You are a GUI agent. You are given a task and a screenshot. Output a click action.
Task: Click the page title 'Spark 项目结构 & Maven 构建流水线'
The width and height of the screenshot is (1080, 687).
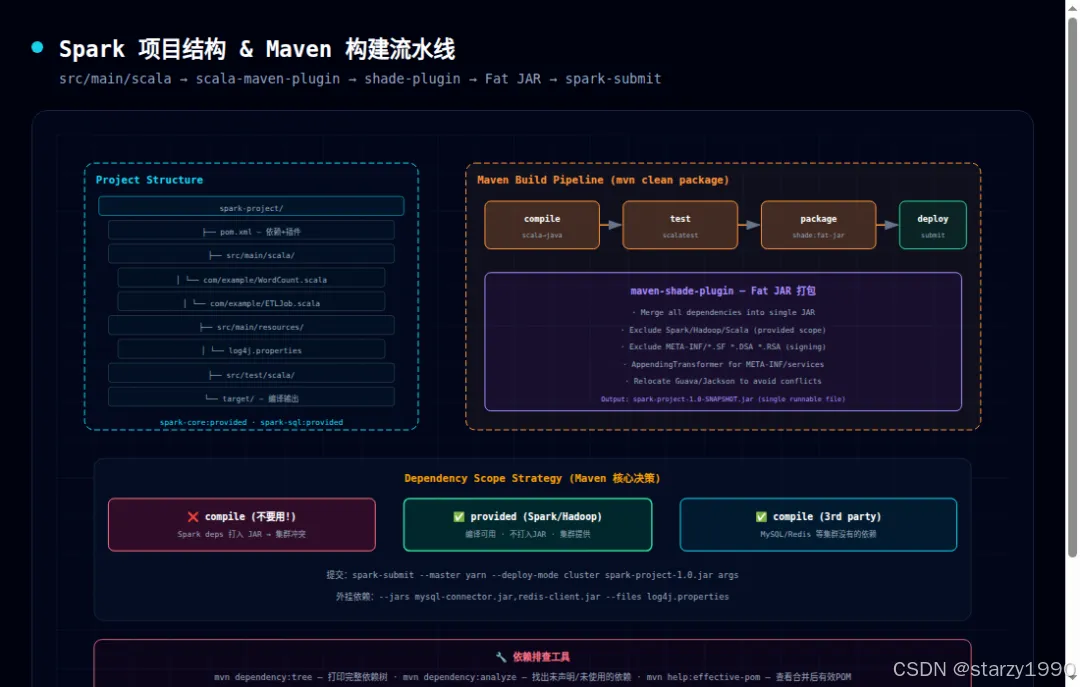257,49
